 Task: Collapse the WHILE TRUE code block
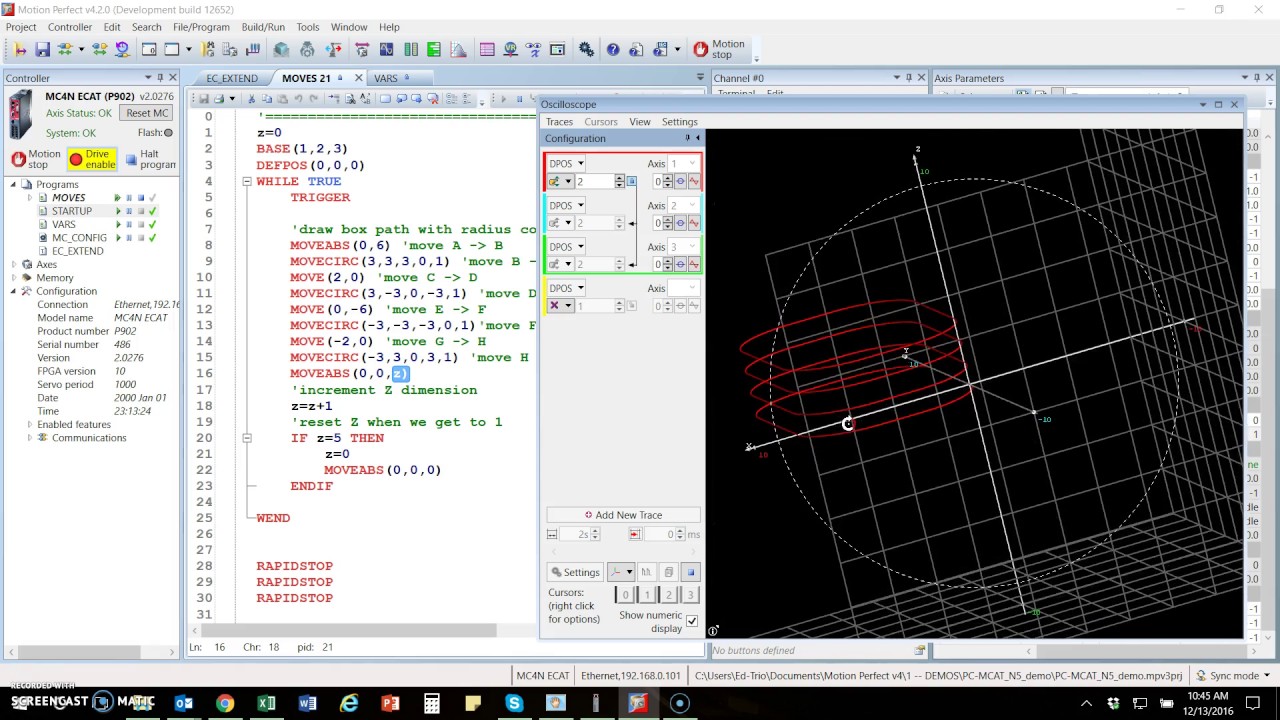click(x=246, y=182)
